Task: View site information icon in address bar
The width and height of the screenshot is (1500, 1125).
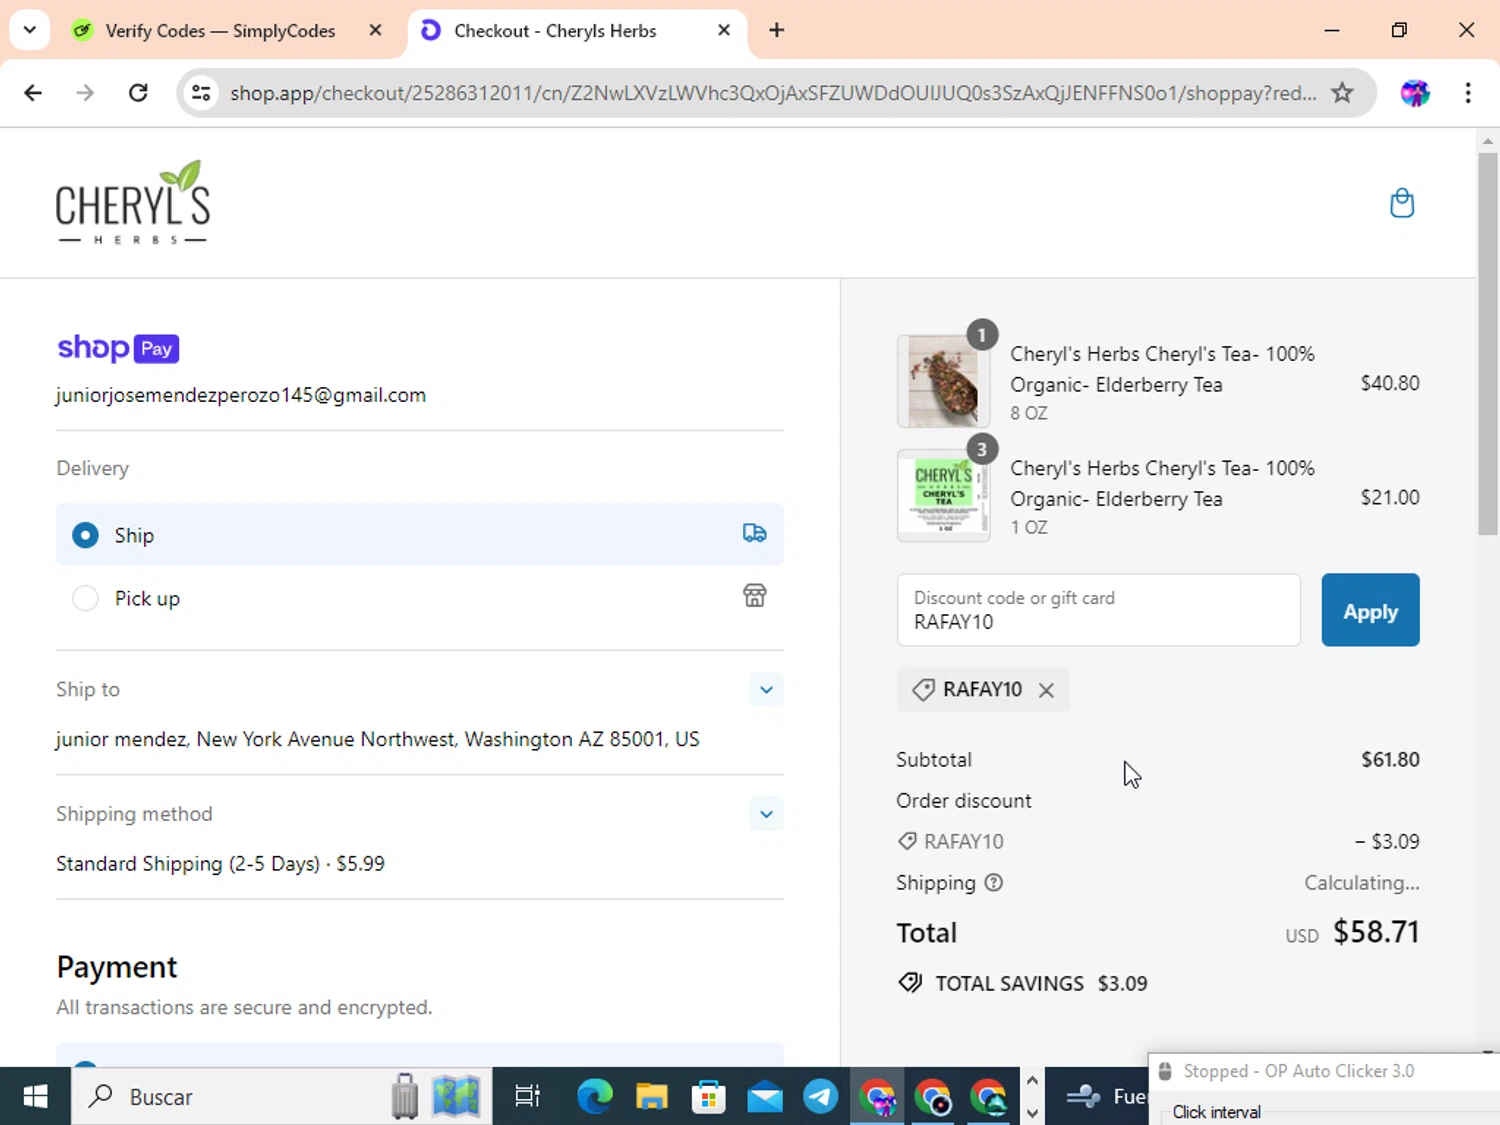Action: (201, 93)
